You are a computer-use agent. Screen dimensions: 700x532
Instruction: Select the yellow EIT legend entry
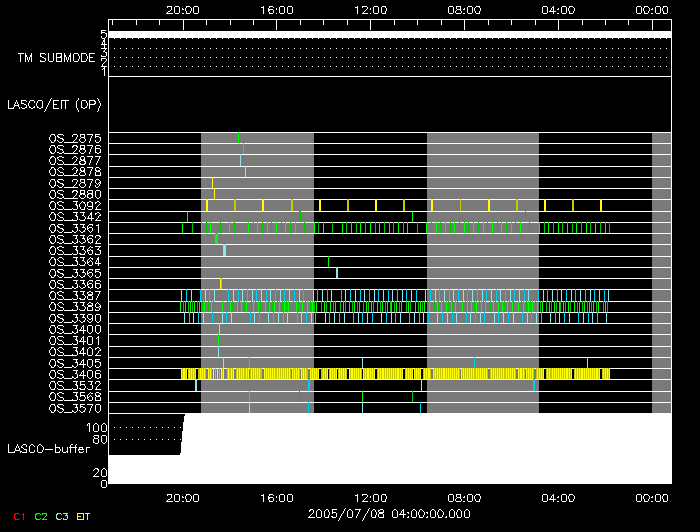pyautogui.click(x=84, y=516)
